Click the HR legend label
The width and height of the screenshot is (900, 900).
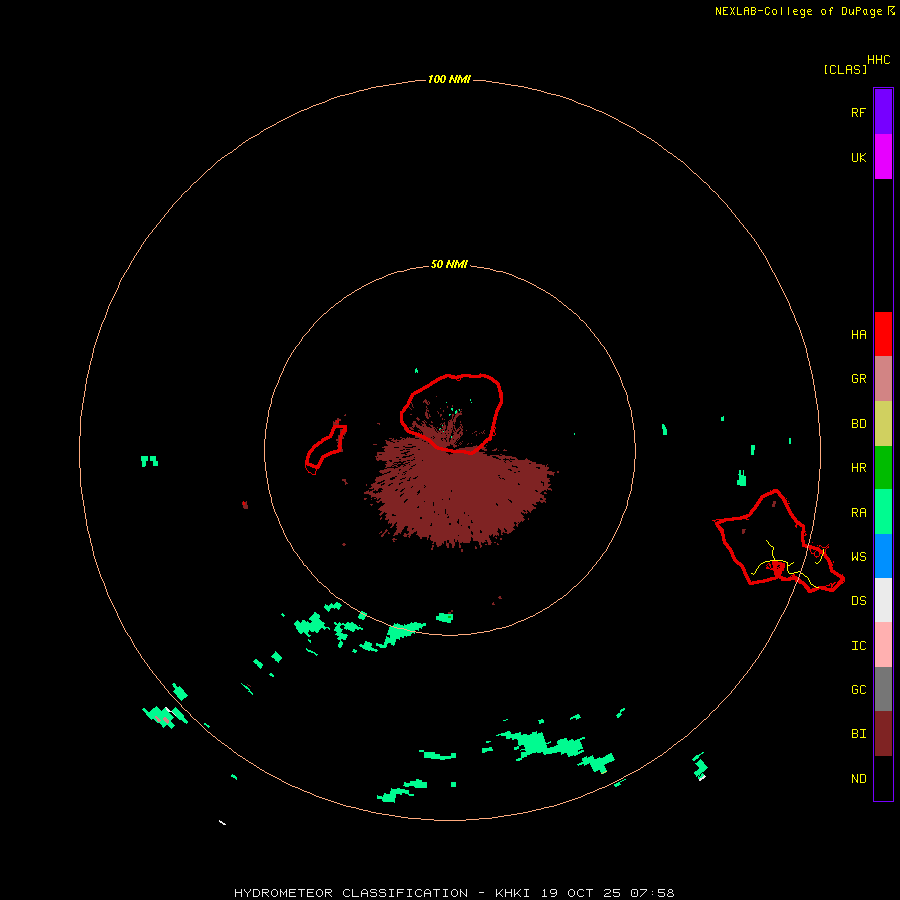(858, 467)
